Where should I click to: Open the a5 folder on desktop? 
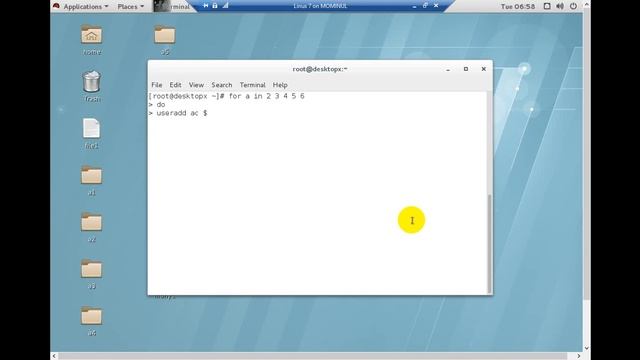click(x=165, y=35)
